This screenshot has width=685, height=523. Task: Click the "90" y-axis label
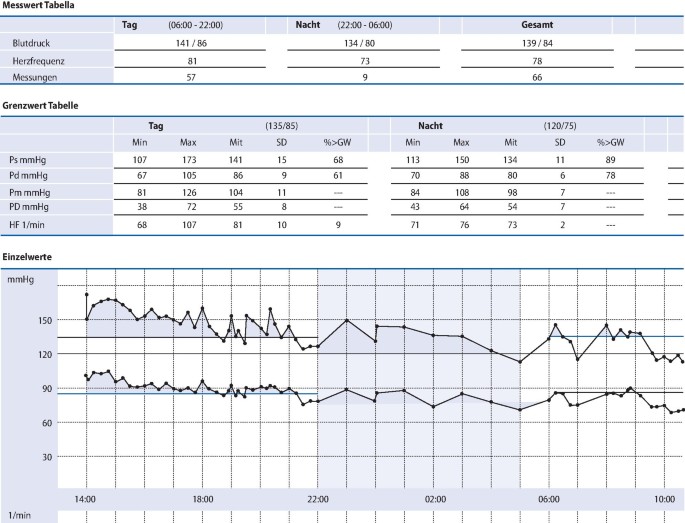[47, 389]
